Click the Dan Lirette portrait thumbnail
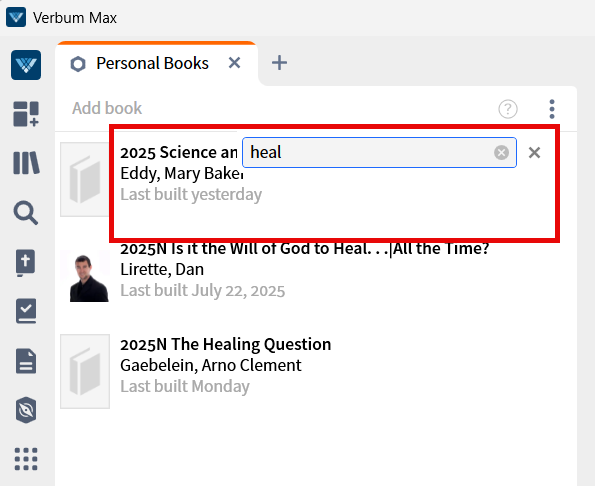 (x=85, y=276)
